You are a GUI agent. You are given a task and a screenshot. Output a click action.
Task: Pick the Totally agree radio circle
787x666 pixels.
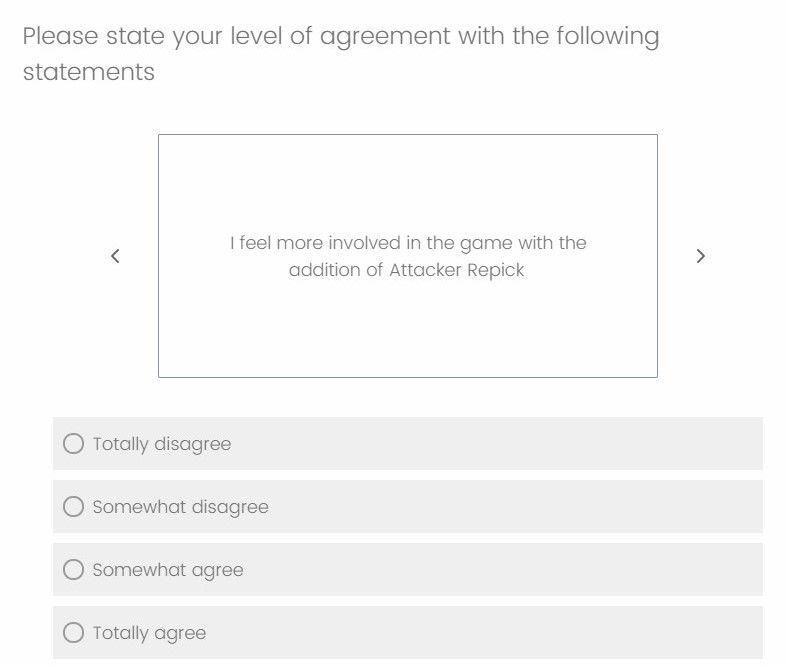(73, 632)
